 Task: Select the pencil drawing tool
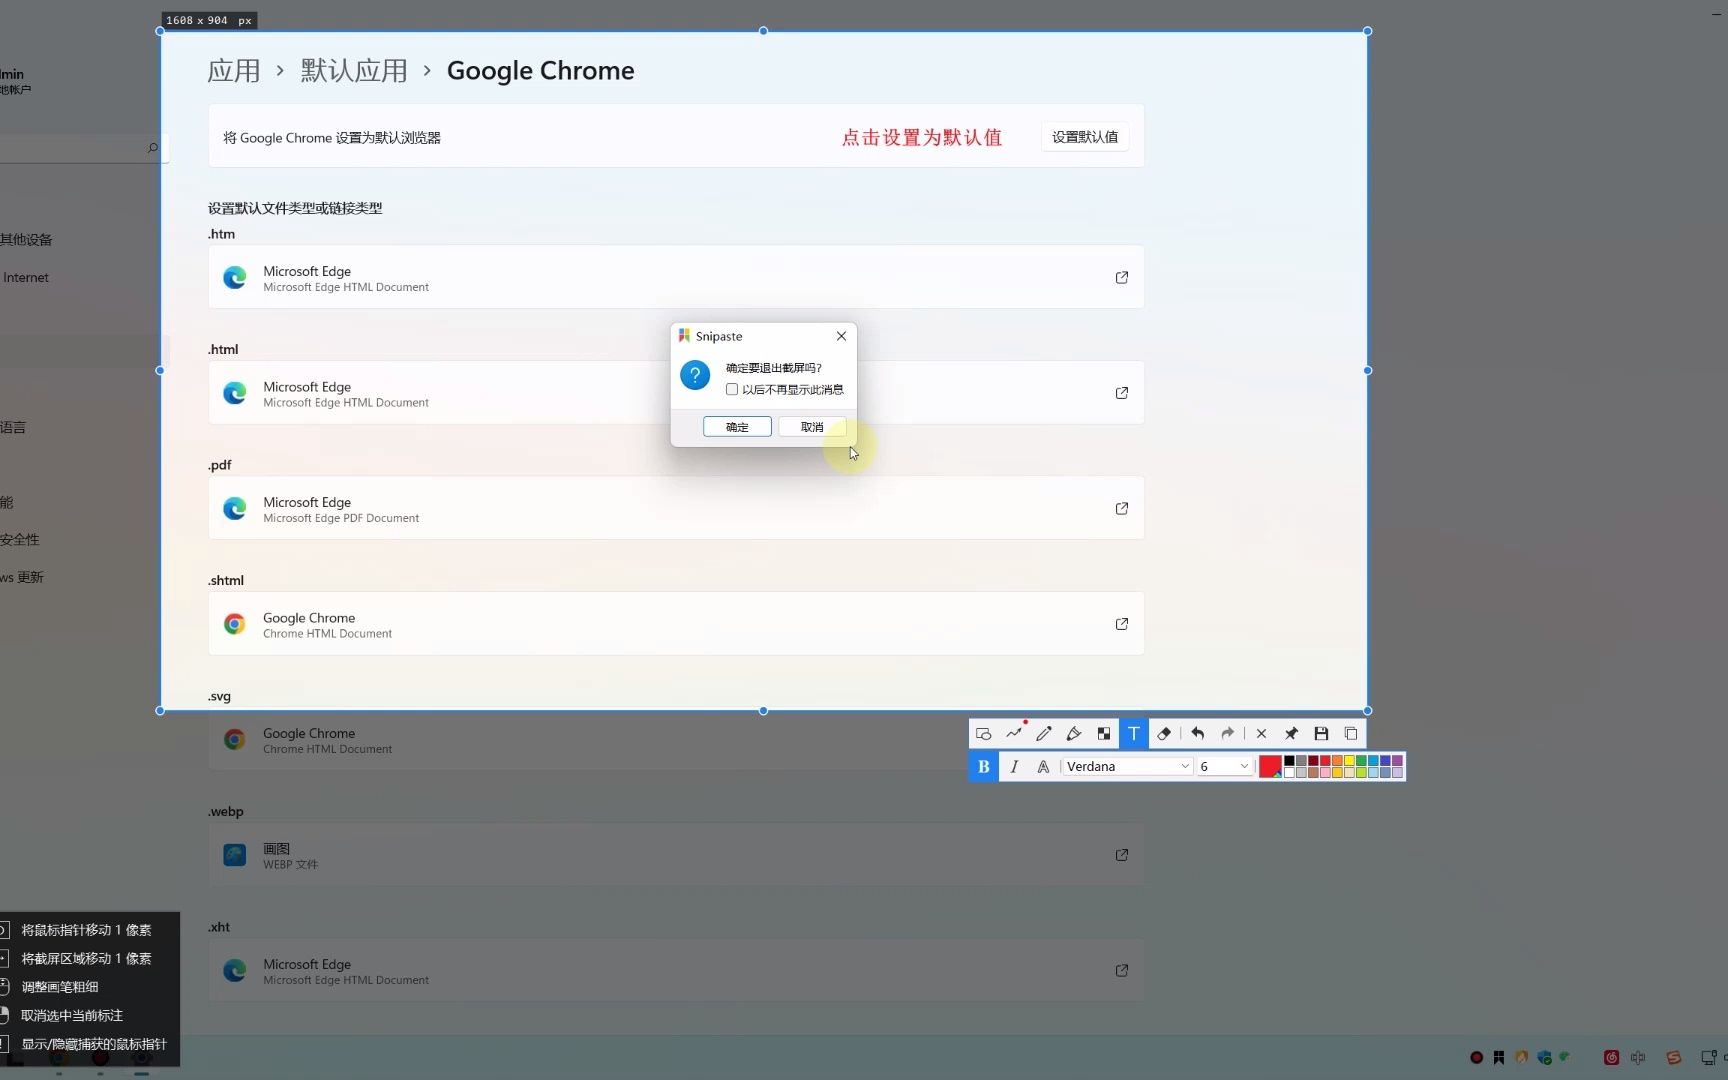click(x=1044, y=734)
